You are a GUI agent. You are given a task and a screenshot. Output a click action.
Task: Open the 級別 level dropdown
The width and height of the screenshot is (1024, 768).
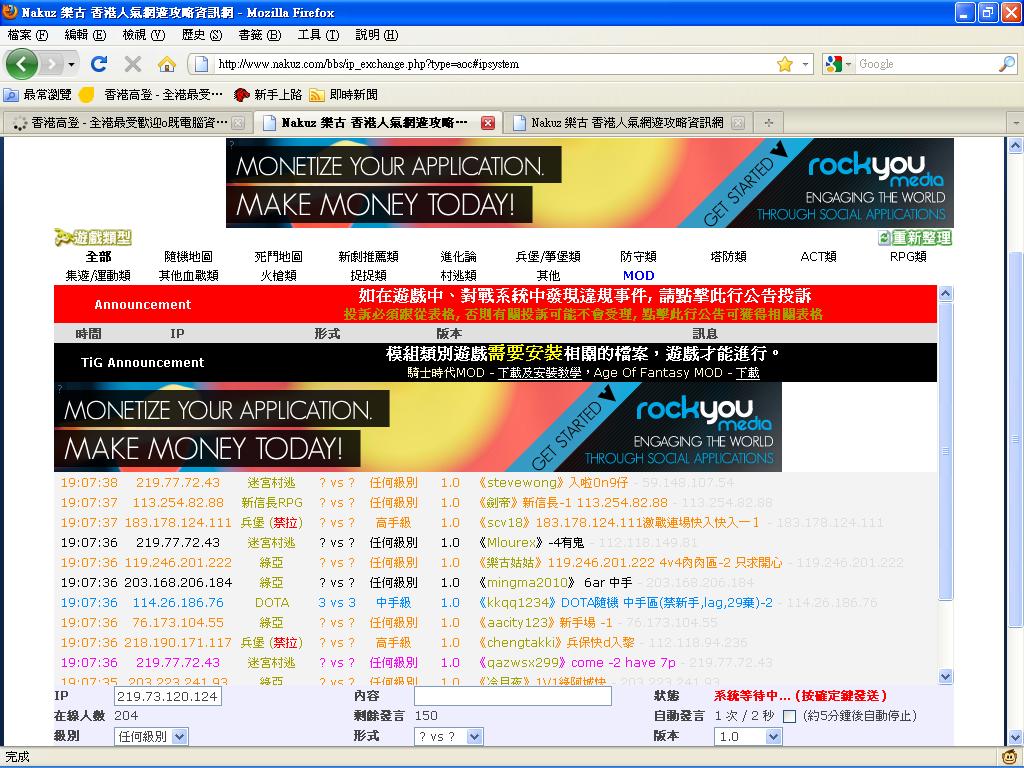click(151, 736)
